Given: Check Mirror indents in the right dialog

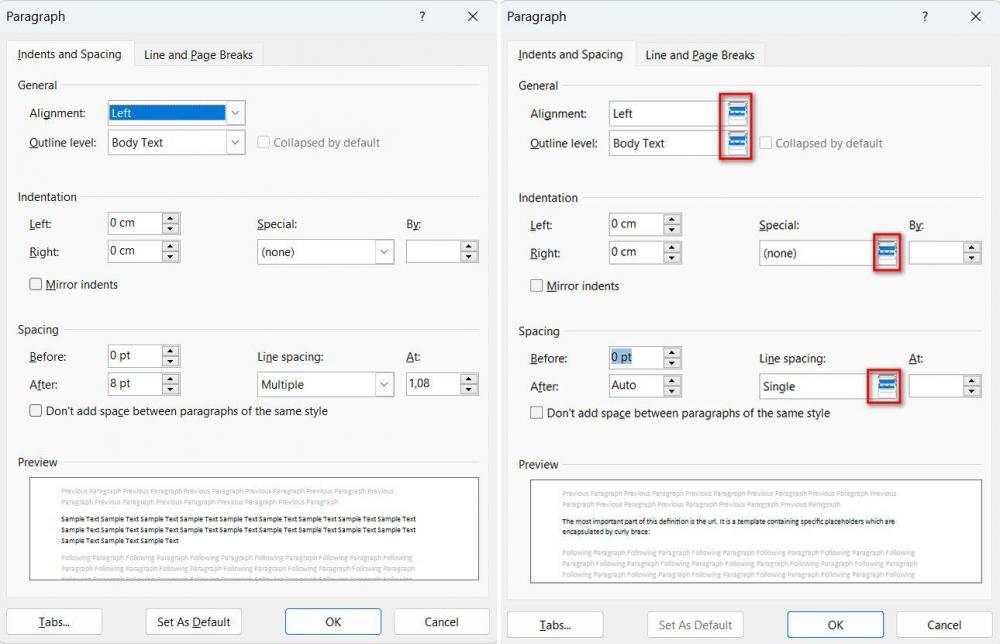Looking at the screenshot, I should [538, 286].
